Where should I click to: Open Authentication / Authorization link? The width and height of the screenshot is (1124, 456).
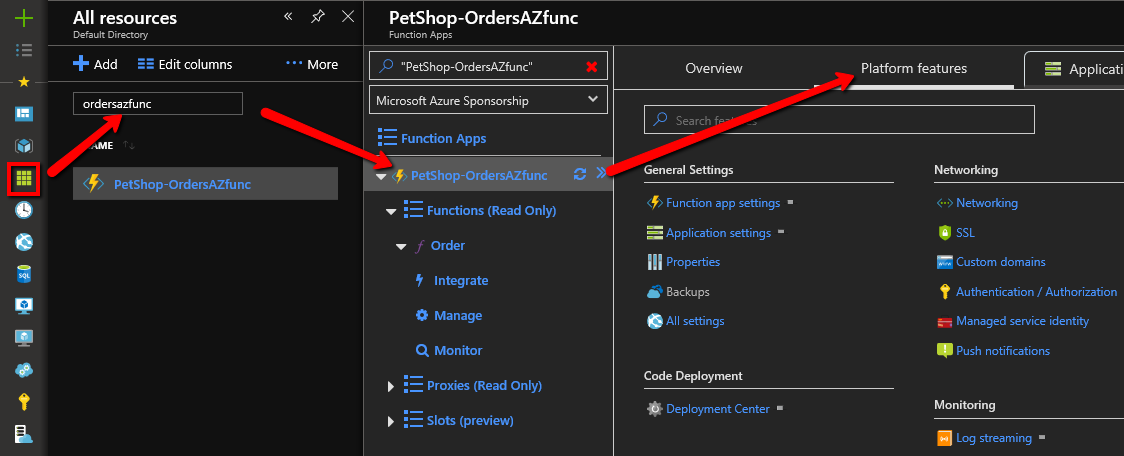1036,292
